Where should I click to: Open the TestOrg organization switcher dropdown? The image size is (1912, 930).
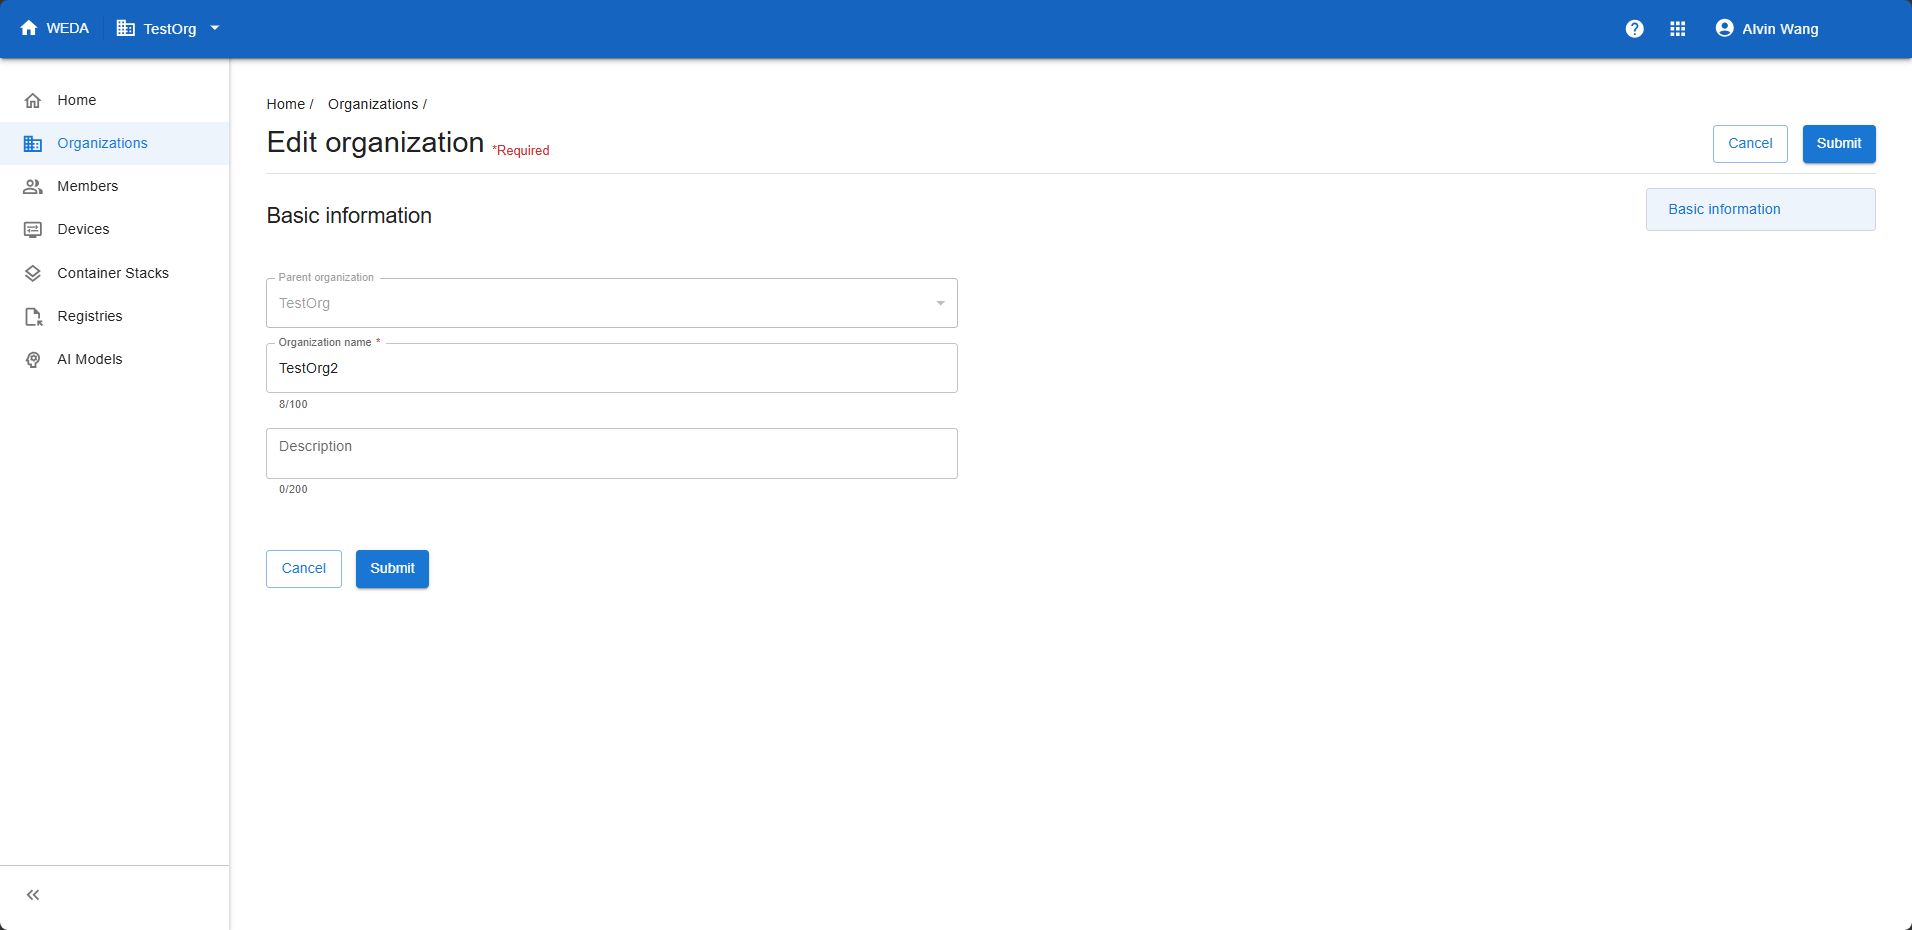[168, 28]
